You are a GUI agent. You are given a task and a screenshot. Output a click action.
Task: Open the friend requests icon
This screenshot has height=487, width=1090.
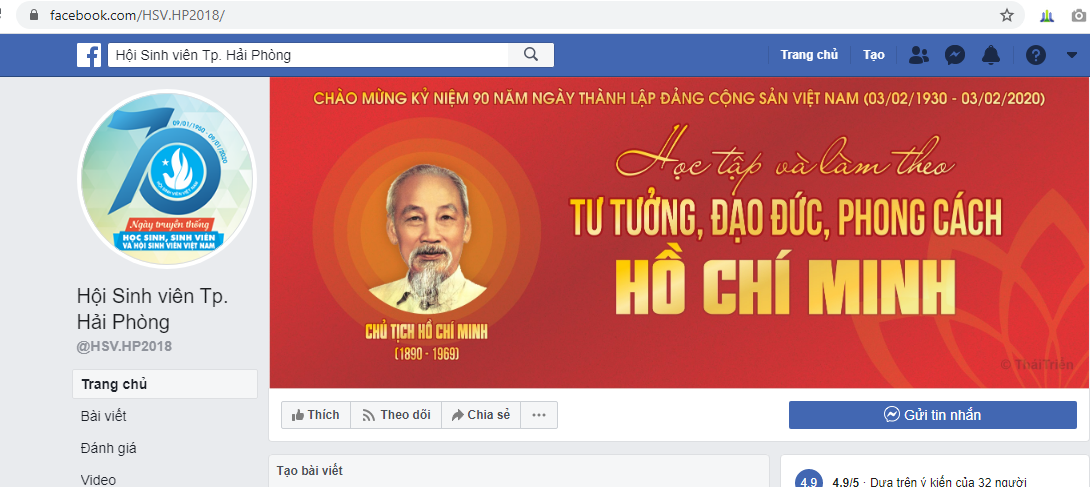pyautogui.click(x=919, y=55)
